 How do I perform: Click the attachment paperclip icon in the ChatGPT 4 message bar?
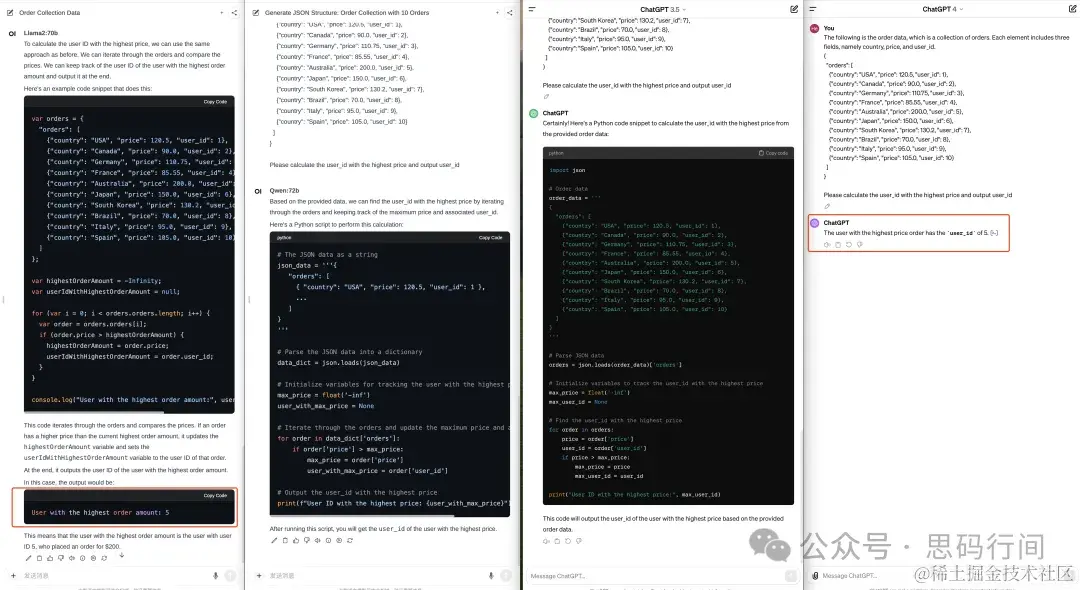click(x=815, y=576)
